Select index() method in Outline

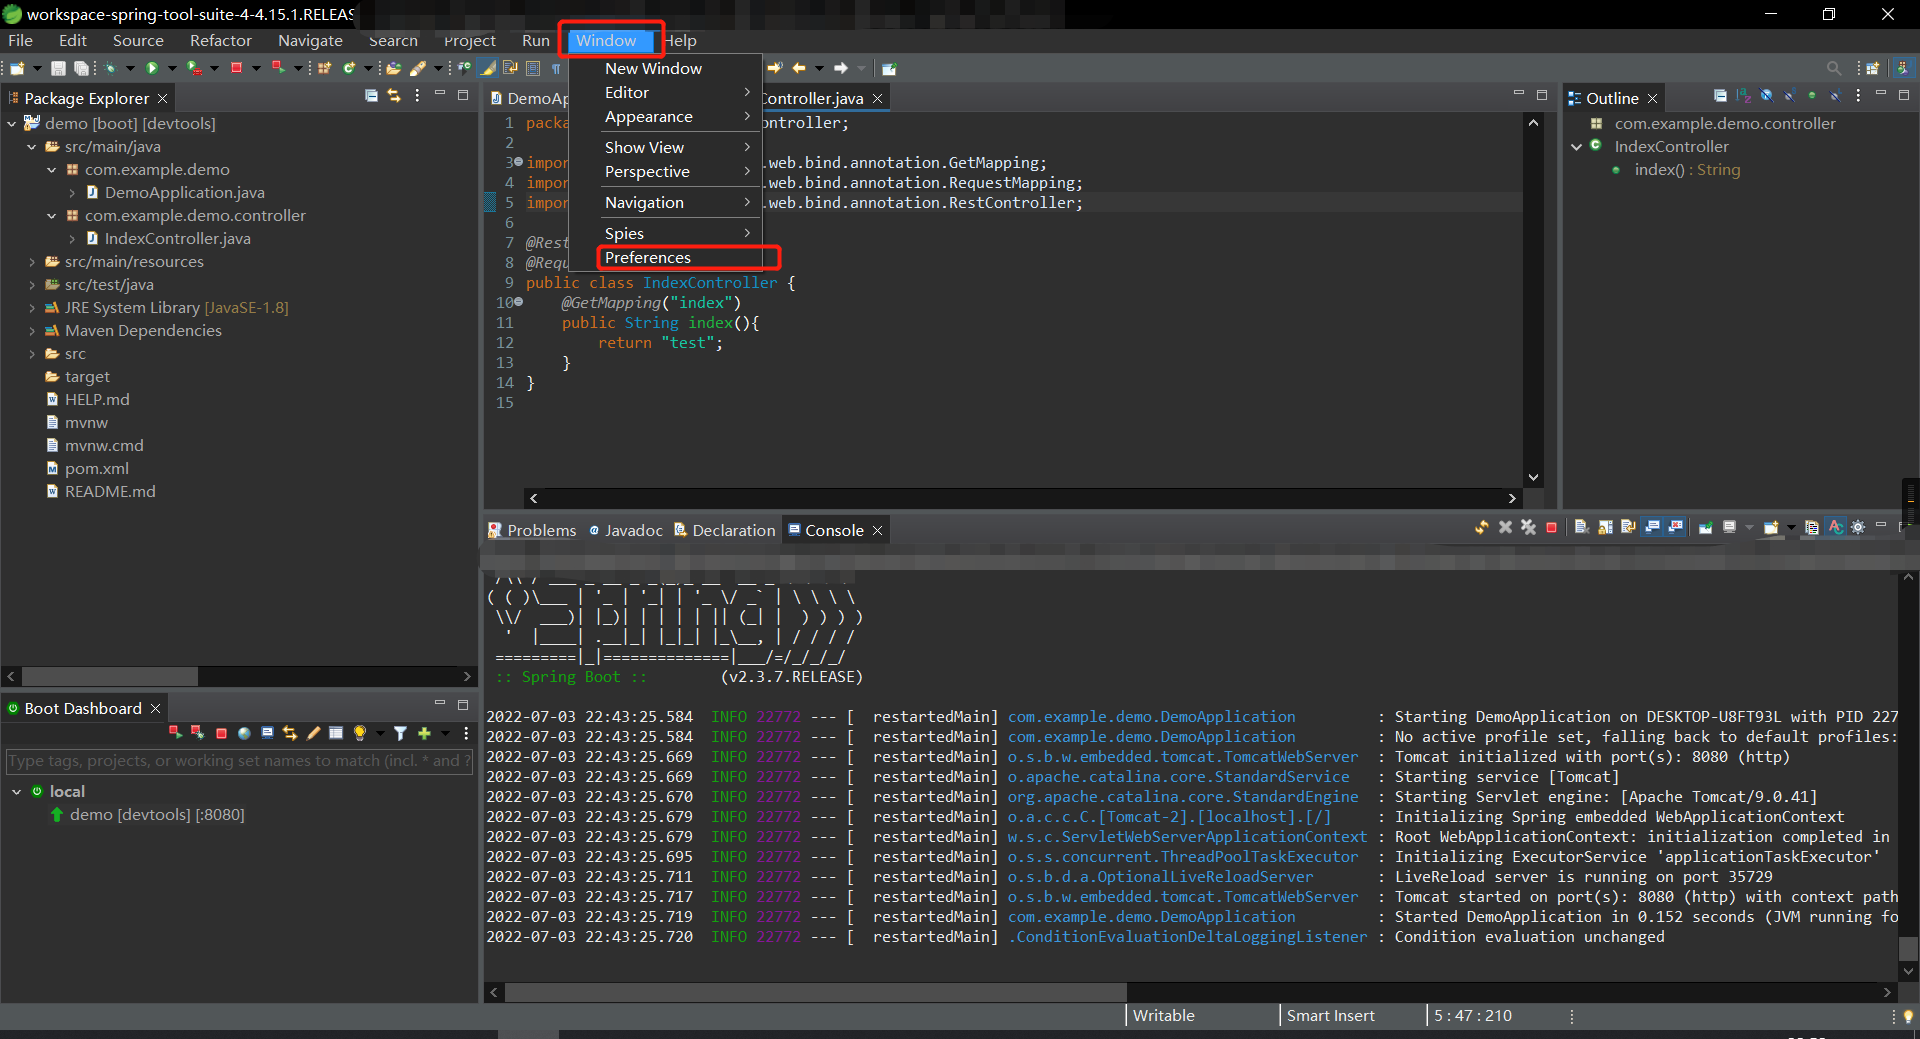[1686, 170]
